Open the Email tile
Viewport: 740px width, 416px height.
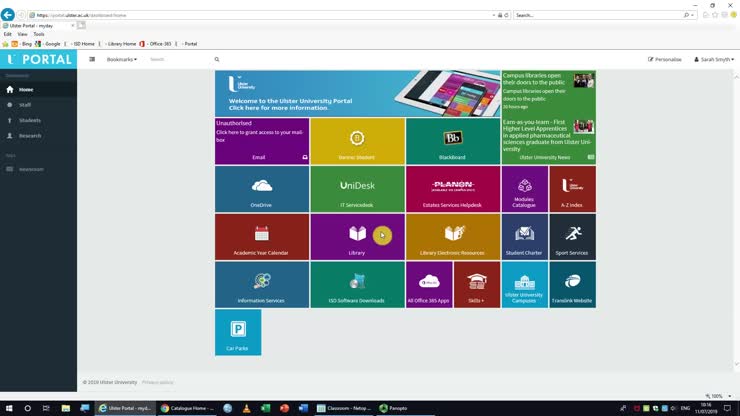click(262, 141)
